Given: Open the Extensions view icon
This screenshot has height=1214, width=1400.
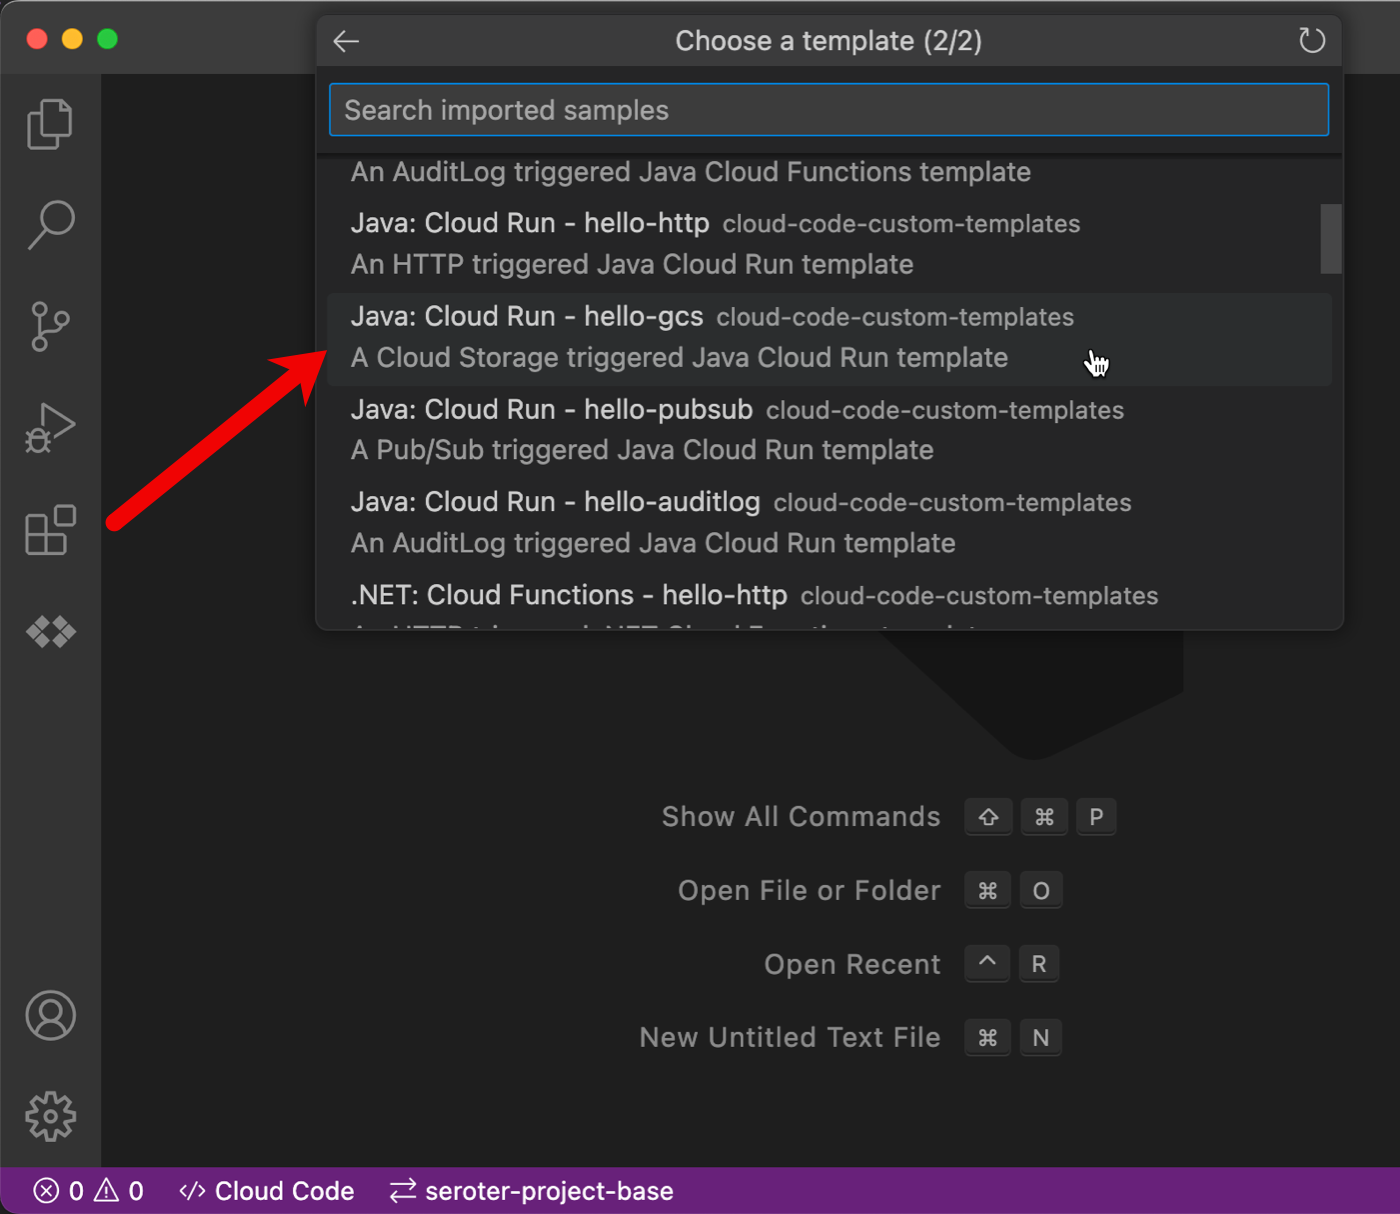Looking at the screenshot, I should tap(50, 530).
